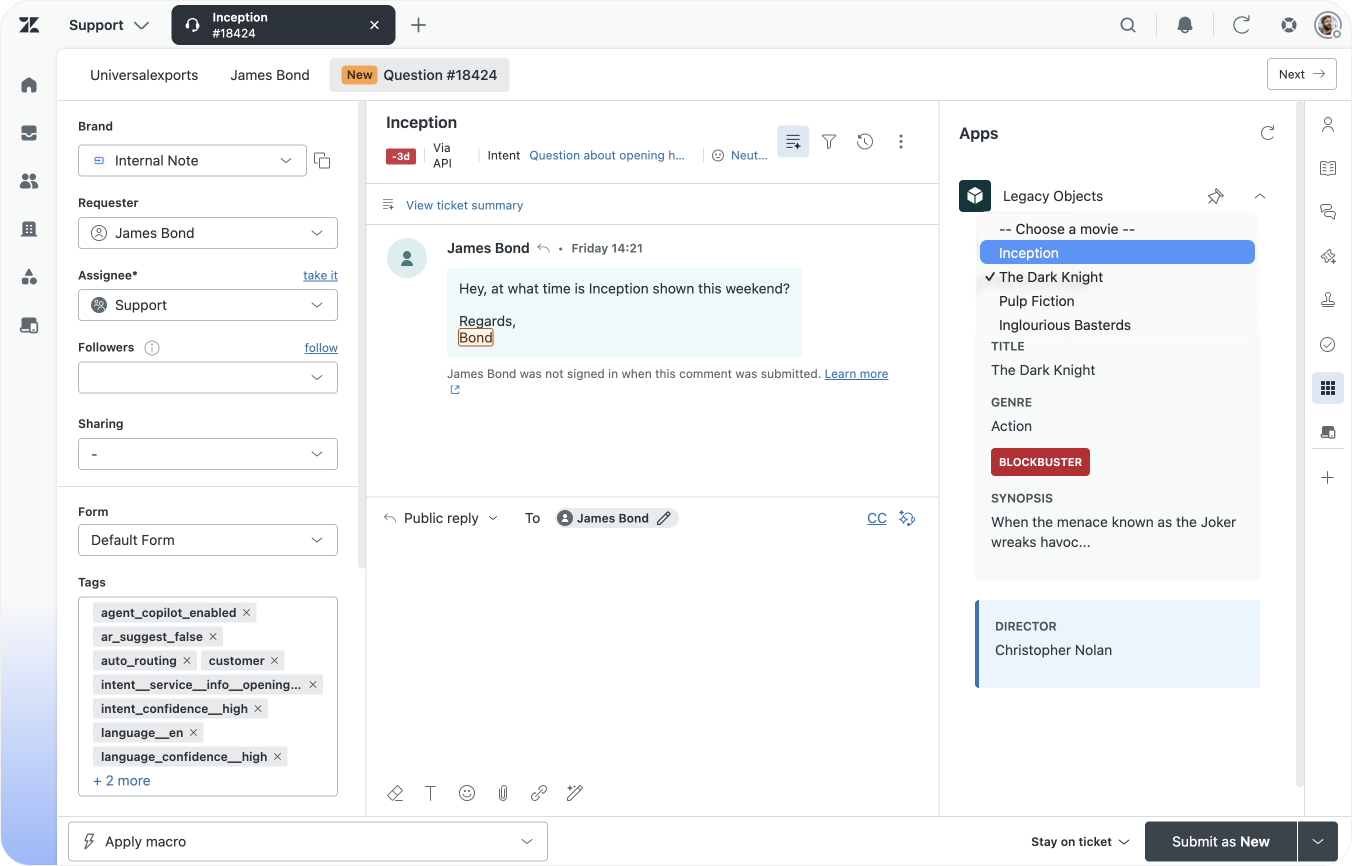The width and height of the screenshot is (1352, 866).
Task: Click the conversation filter funnel icon
Action: click(829, 142)
